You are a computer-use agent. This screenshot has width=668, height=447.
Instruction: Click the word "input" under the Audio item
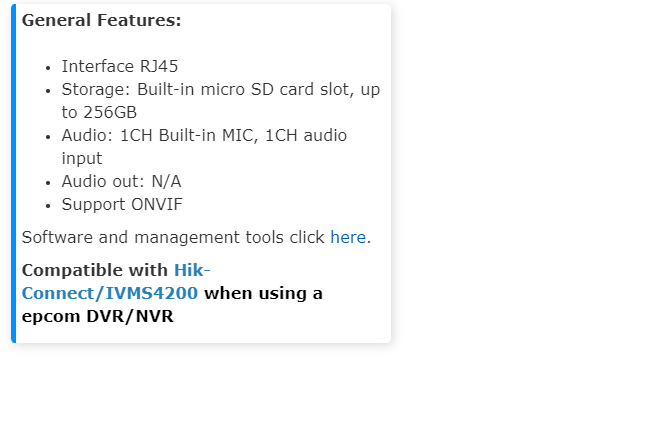tap(82, 158)
